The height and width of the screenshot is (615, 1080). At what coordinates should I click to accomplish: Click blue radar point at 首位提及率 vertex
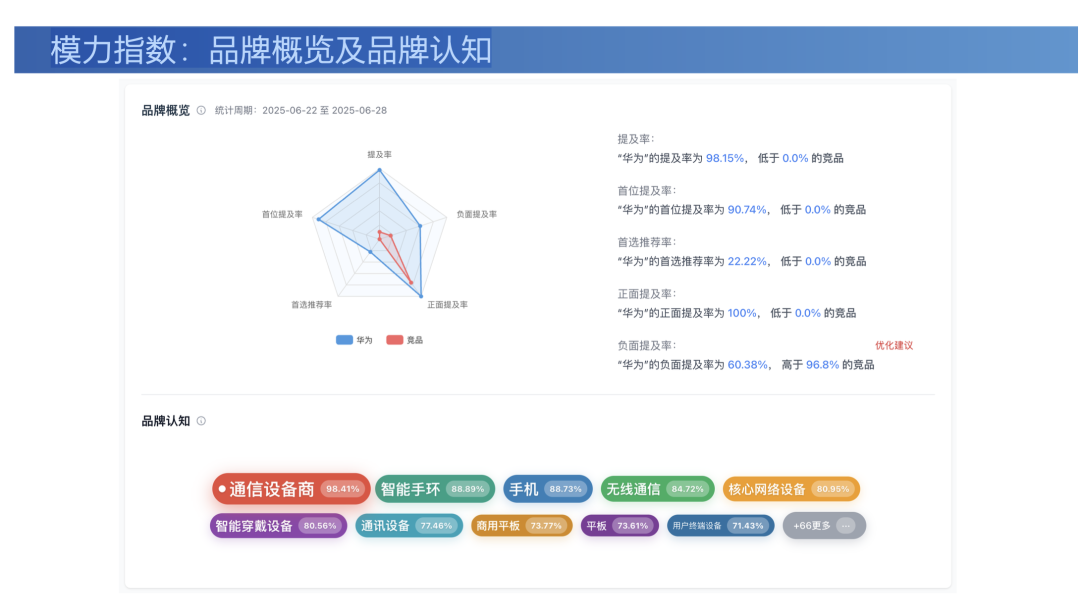pos(318,220)
